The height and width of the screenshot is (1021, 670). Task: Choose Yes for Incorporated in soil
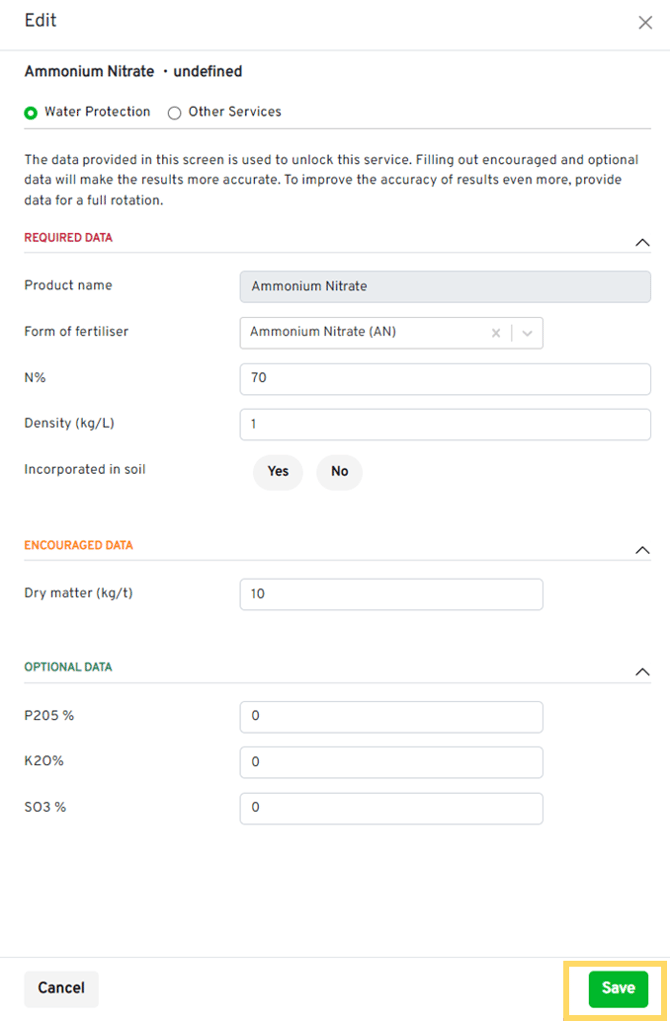(x=278, y=471)
